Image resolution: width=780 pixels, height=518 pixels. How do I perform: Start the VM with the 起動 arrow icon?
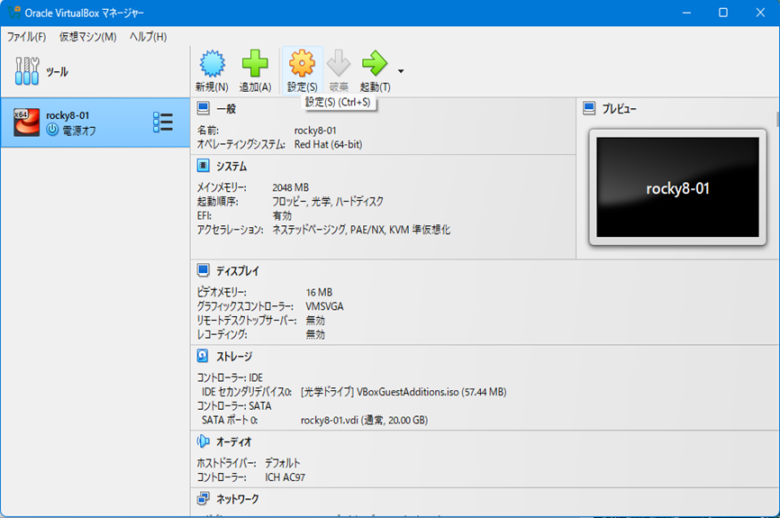click(375, 64)
